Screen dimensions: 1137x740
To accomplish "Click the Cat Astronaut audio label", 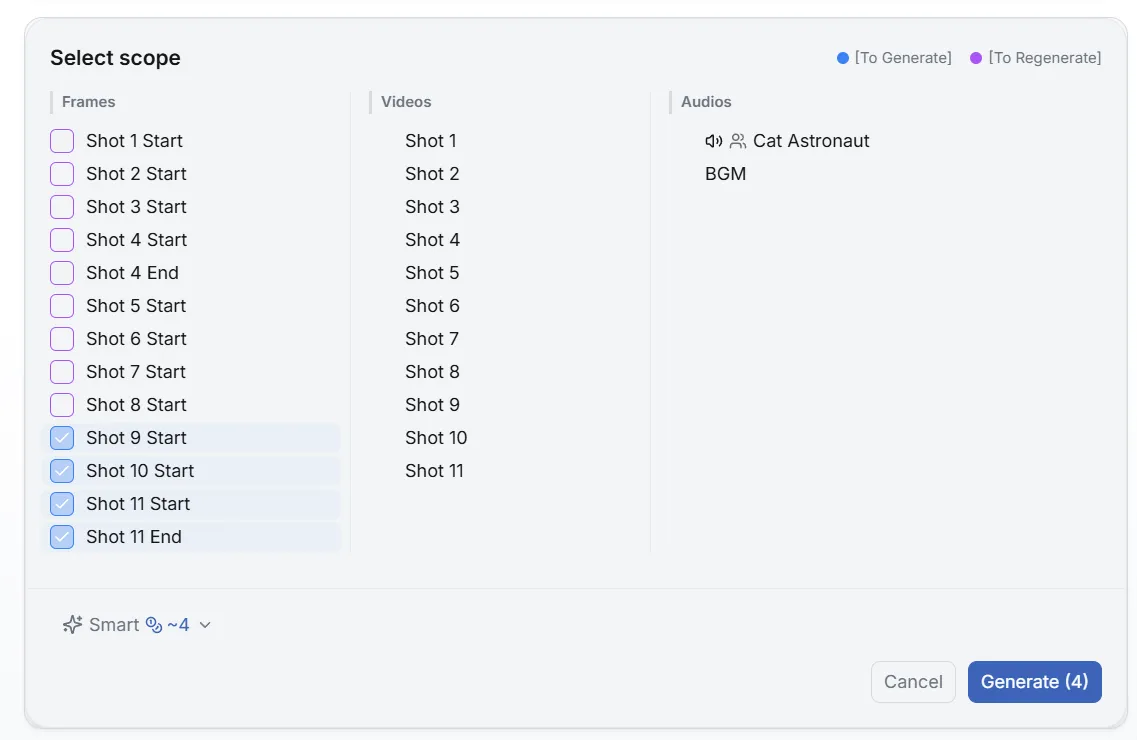I will [x=811, y=140].
